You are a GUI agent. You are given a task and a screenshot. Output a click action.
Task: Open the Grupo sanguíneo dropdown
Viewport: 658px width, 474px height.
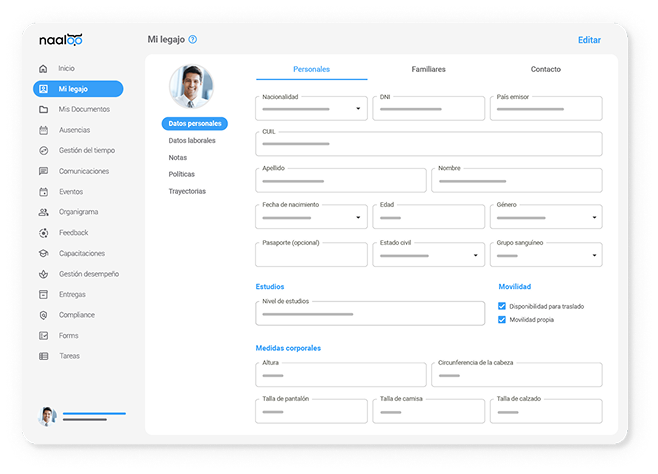(x=594, y=255)
